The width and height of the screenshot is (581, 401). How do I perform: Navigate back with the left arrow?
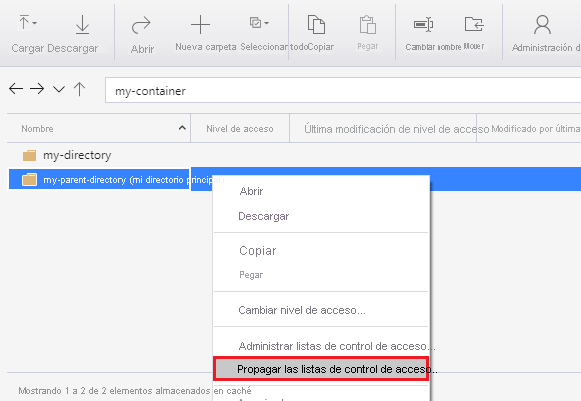[16, 89]
